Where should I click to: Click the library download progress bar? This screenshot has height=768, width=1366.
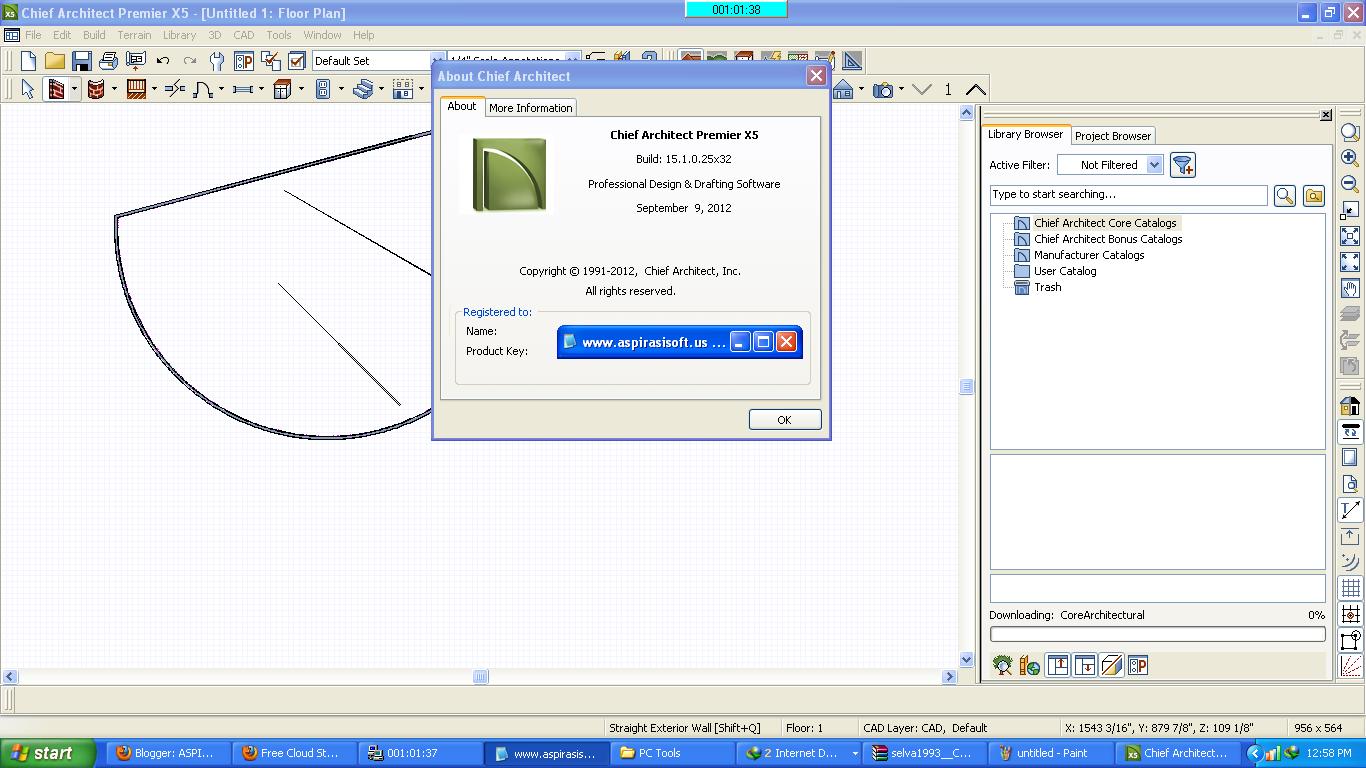[1157, 634]
